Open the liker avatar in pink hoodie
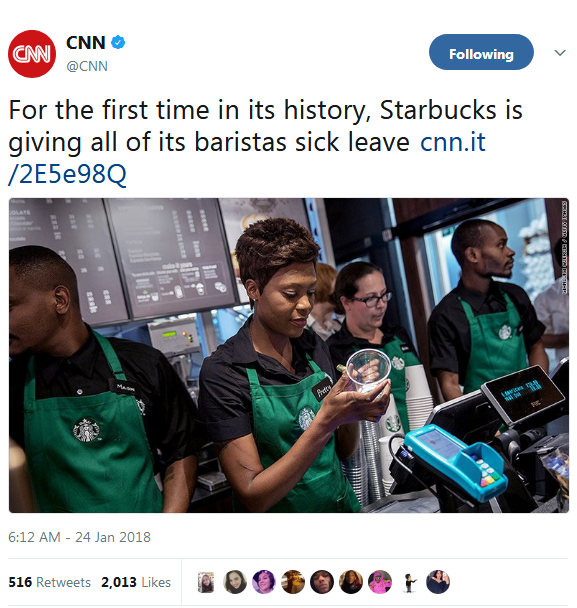577x608 pixels. pyautogui.click(x=380, y=582)
